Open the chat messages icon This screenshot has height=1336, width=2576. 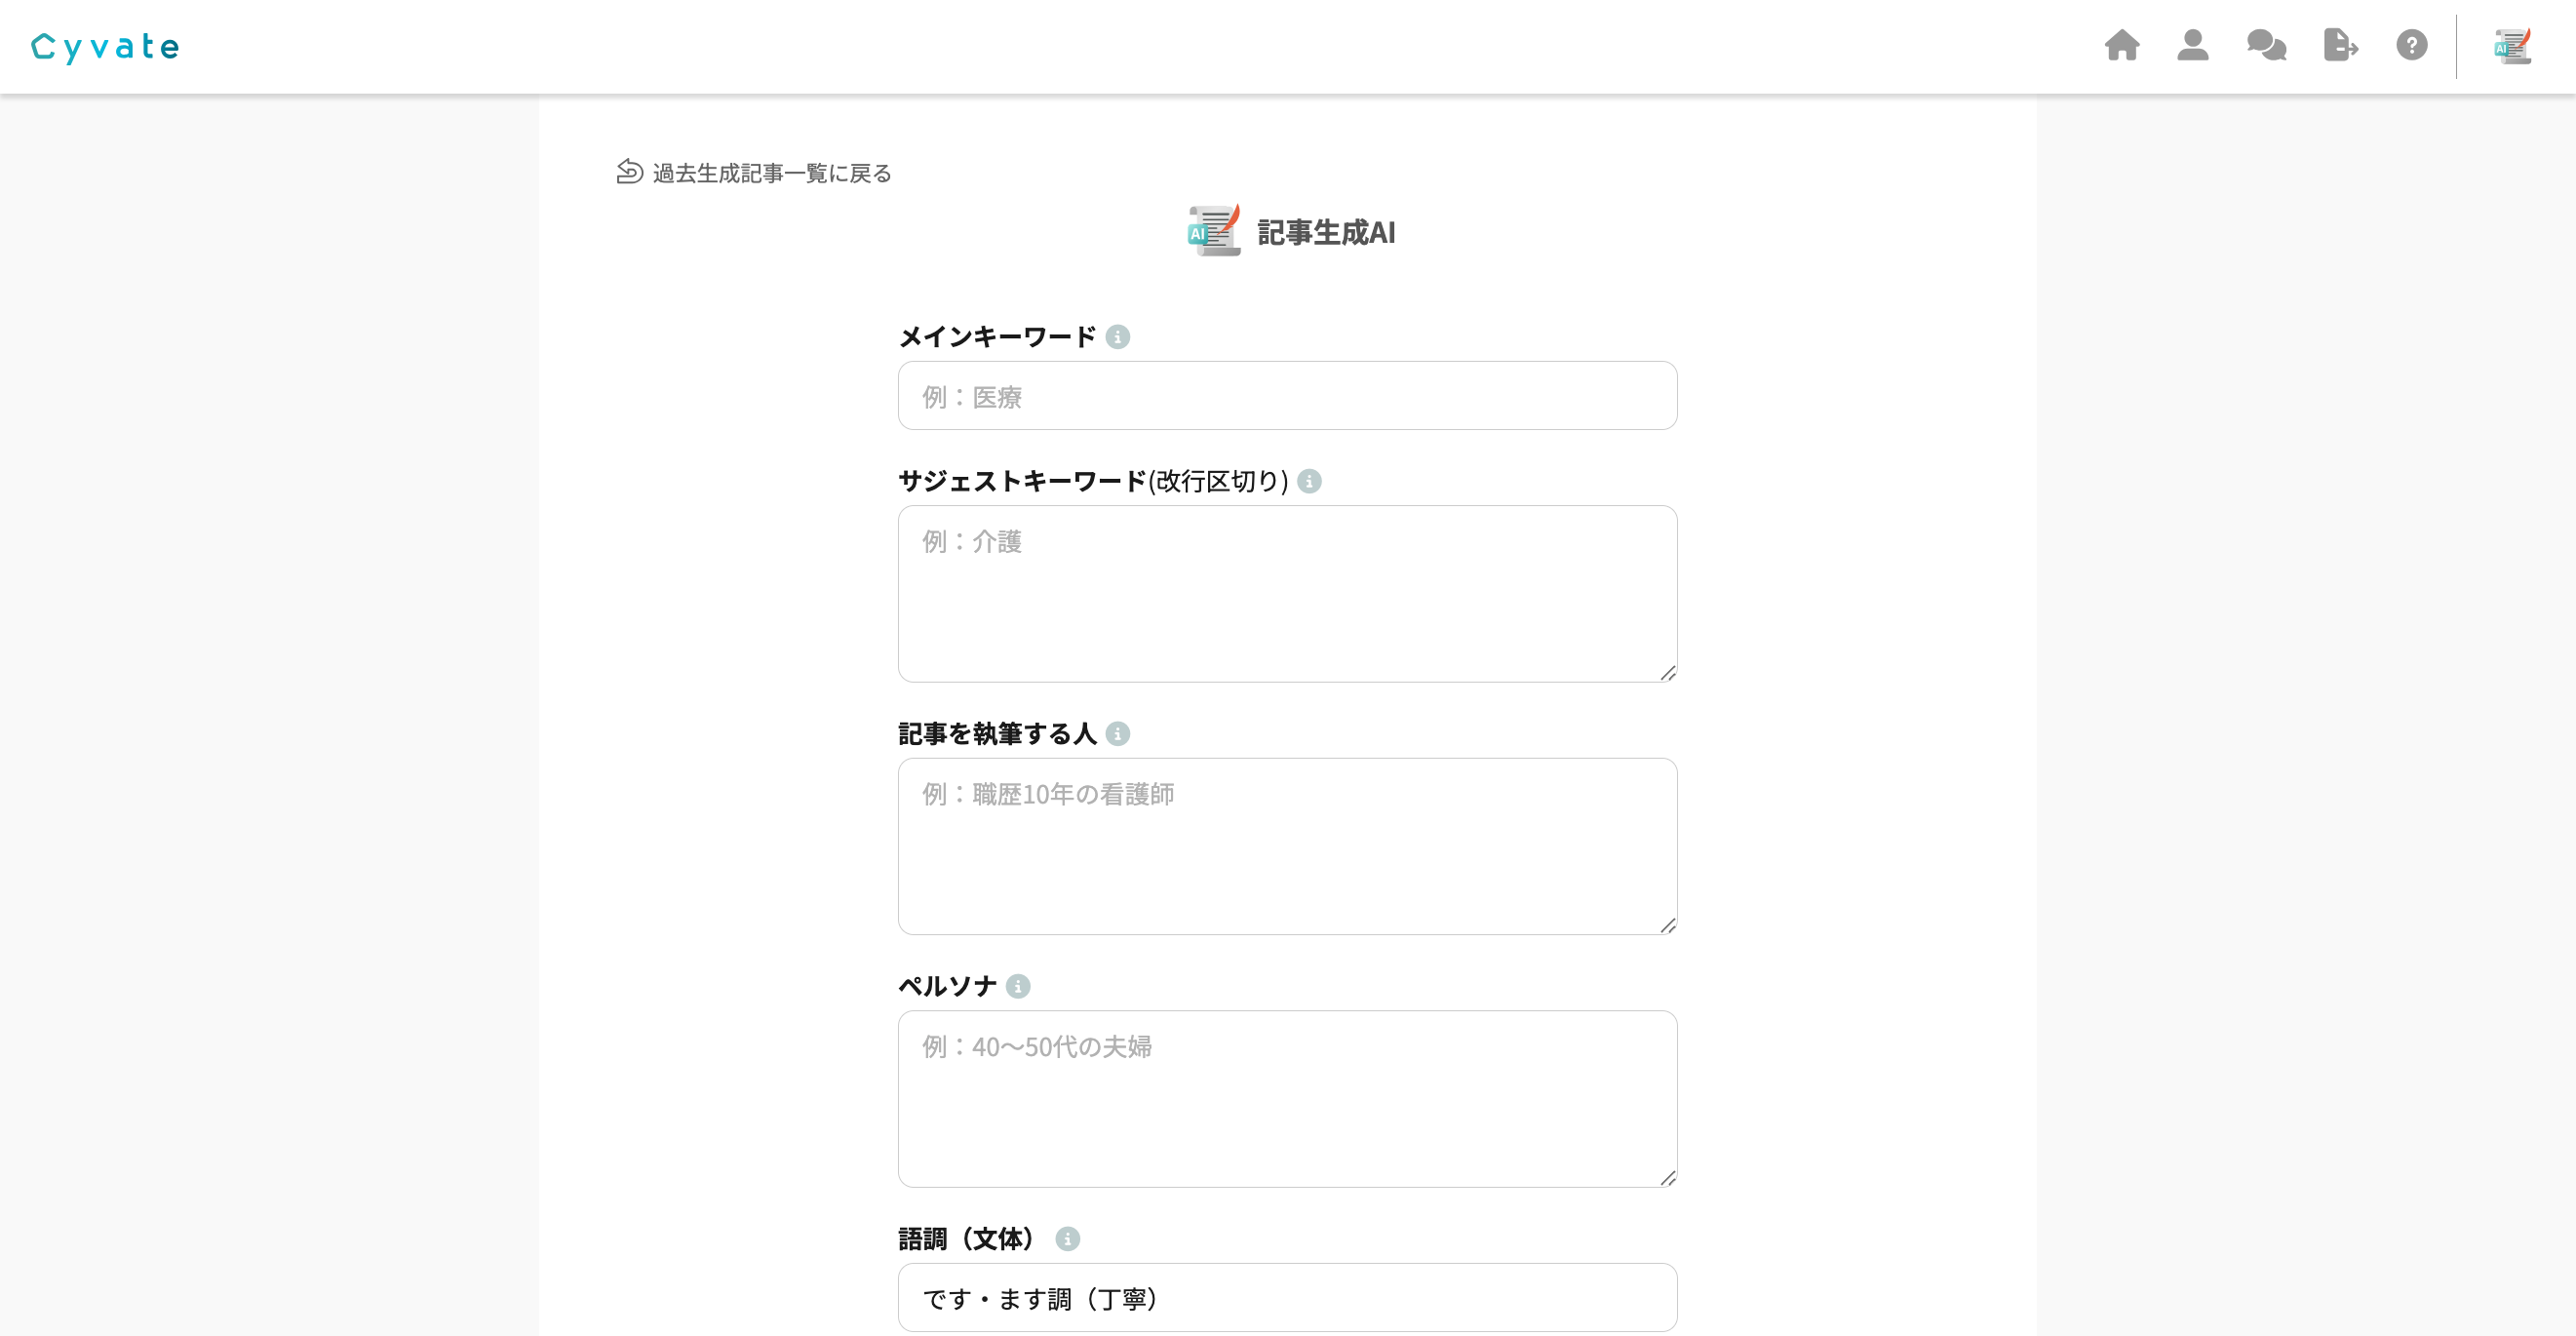point(2266,45)
